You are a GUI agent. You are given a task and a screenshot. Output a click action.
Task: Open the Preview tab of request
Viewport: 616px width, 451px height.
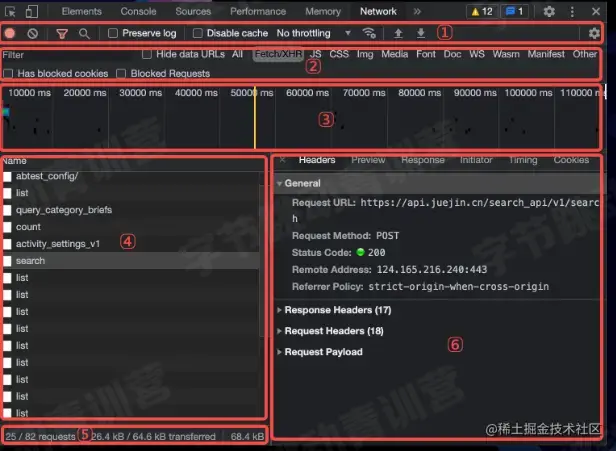(368, 160)
